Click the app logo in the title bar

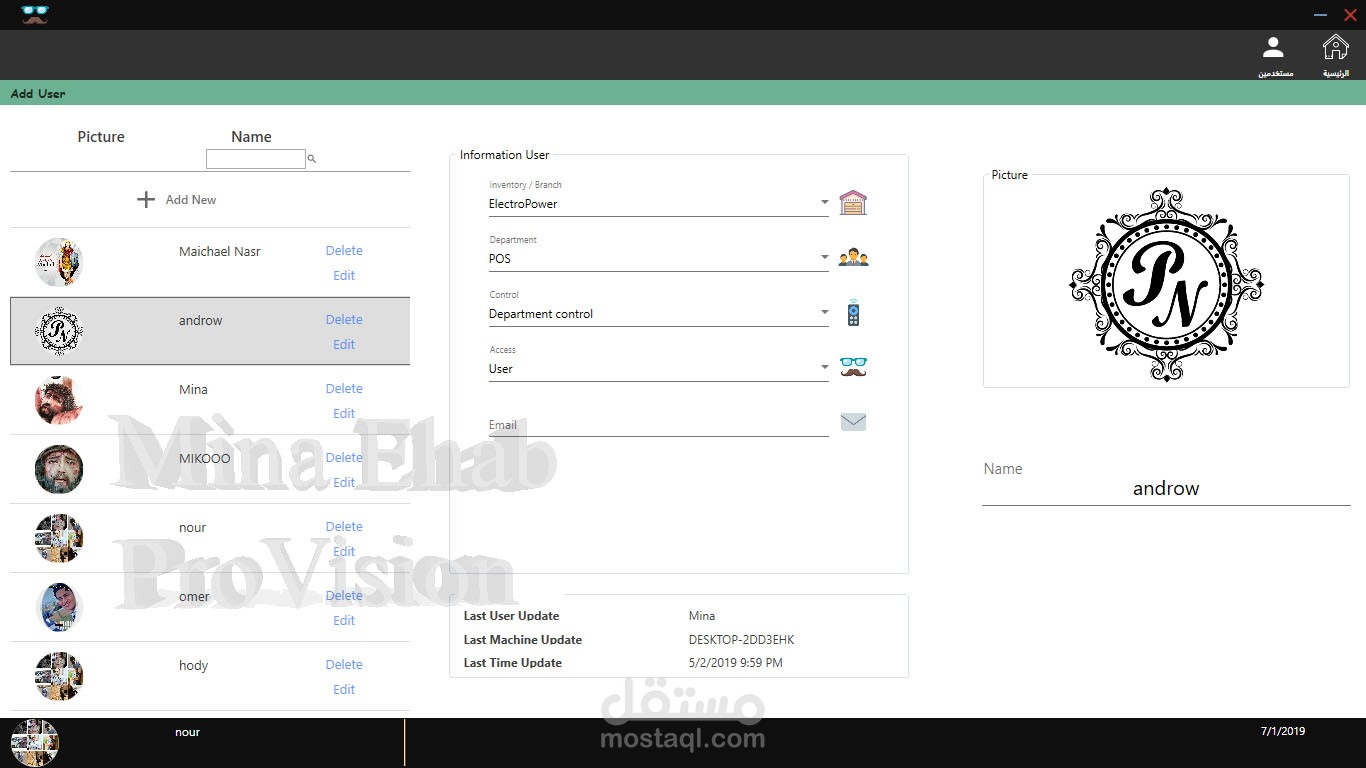click(x=35, y=15)
